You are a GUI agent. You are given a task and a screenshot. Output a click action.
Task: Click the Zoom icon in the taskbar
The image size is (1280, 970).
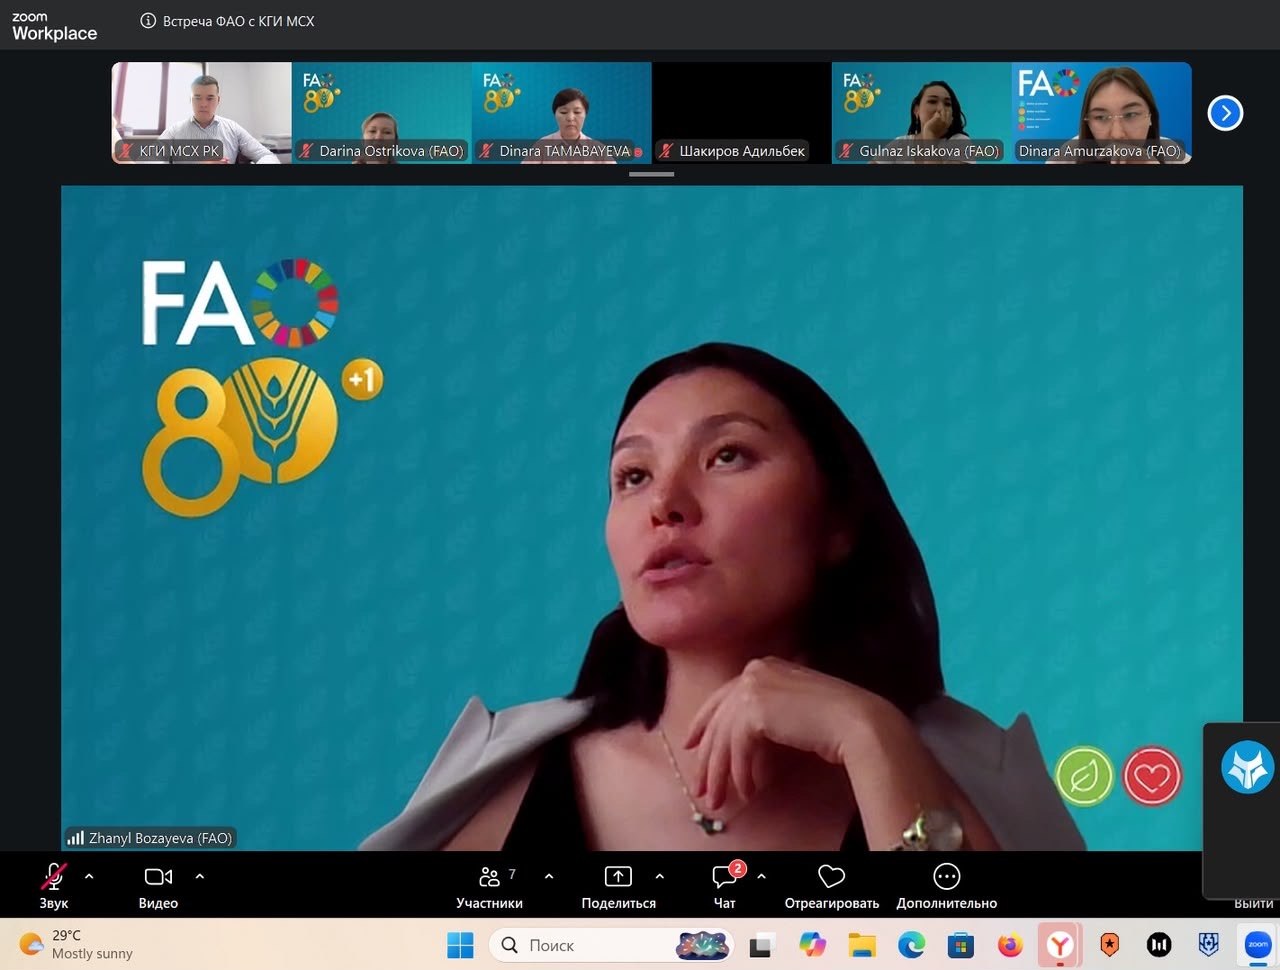coord(1258,945)
